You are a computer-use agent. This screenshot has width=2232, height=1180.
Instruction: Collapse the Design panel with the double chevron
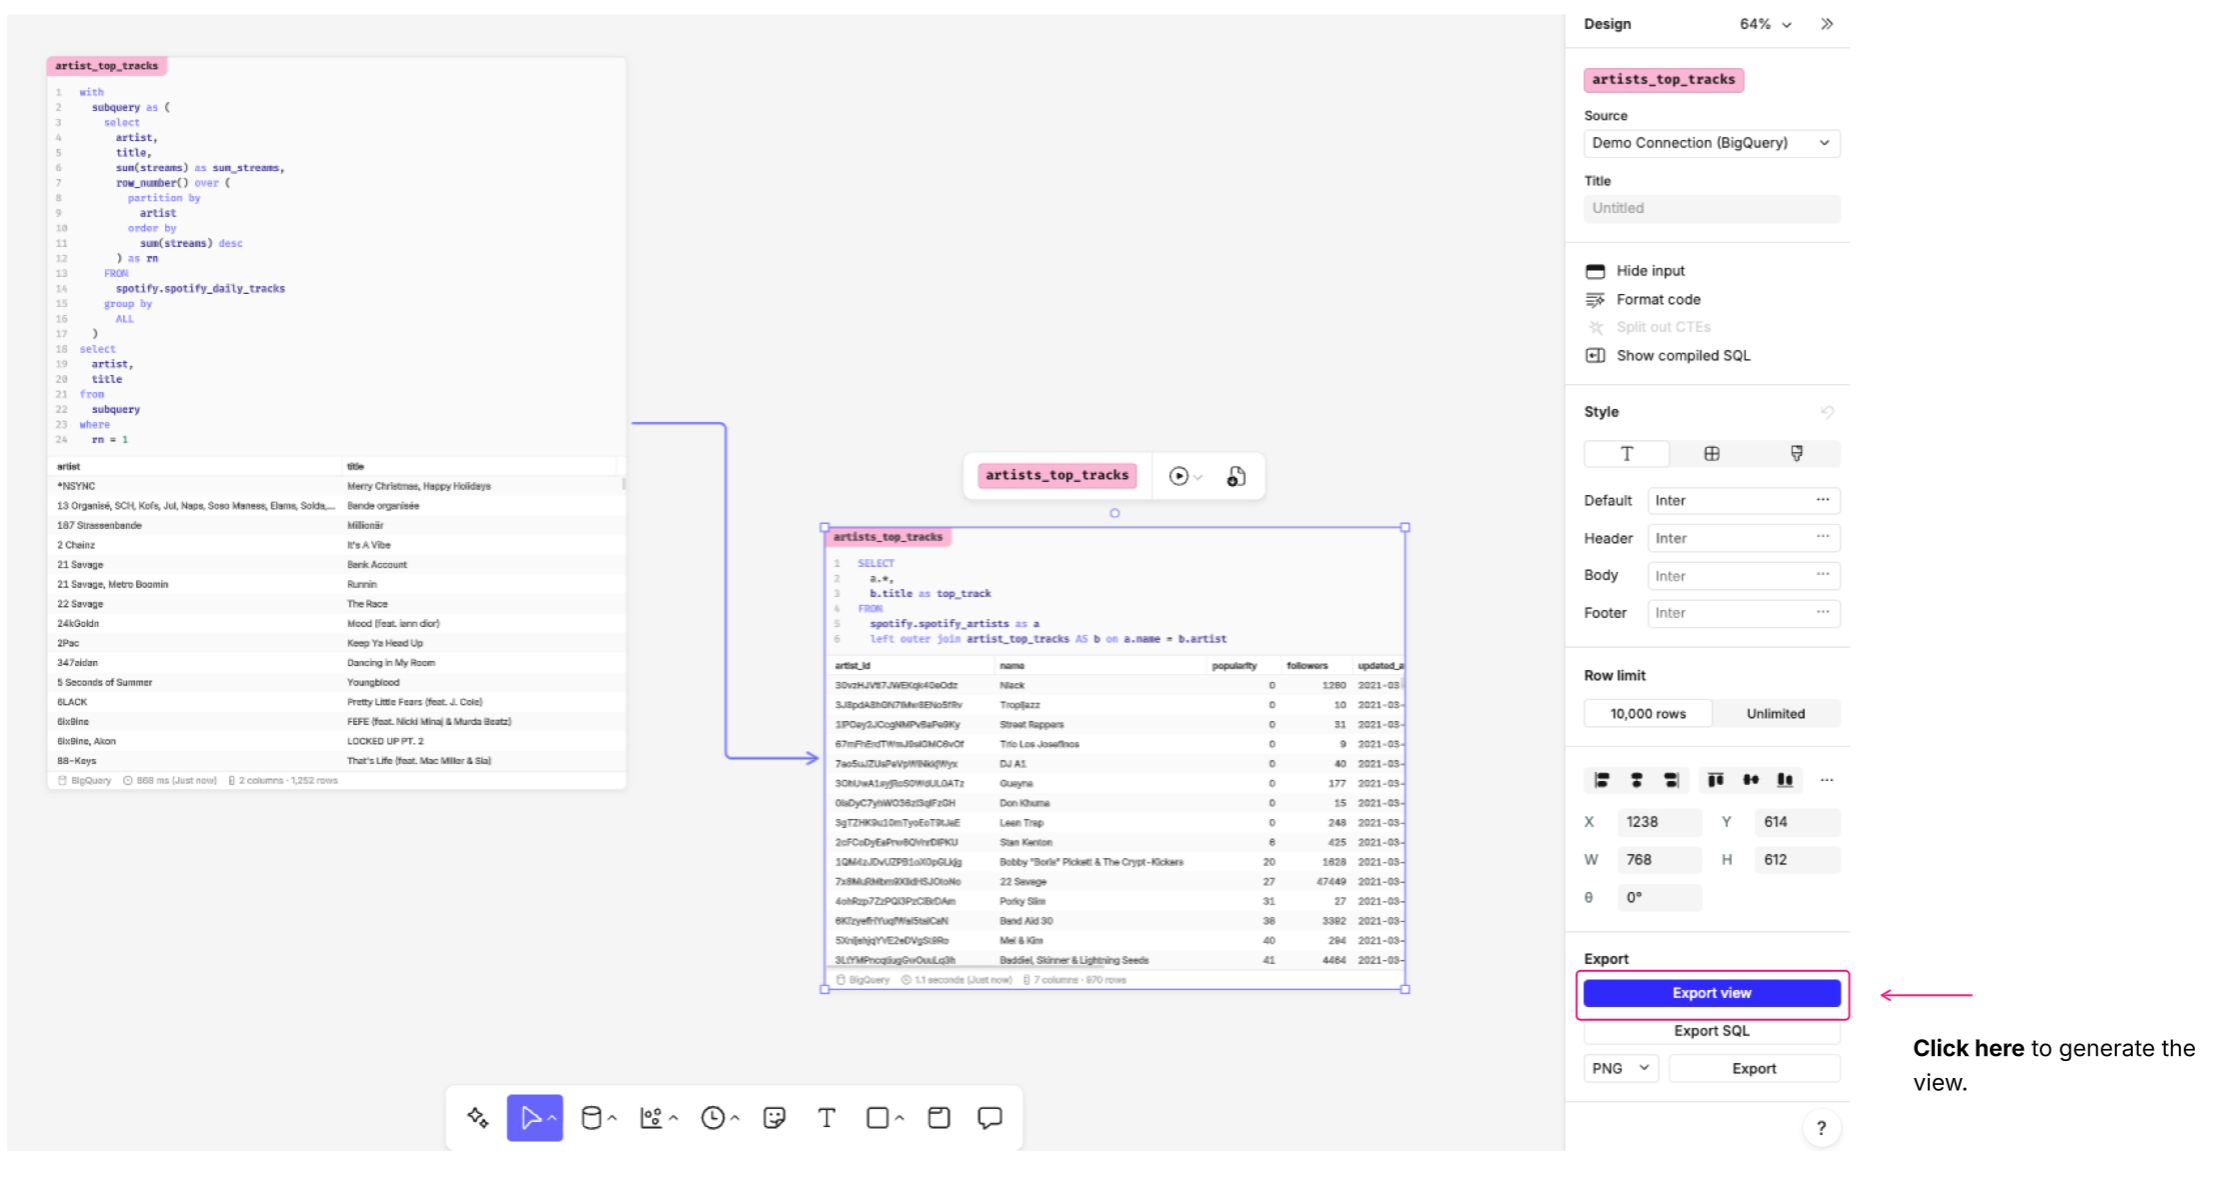pyautogui.click(x=1827, y=24)
